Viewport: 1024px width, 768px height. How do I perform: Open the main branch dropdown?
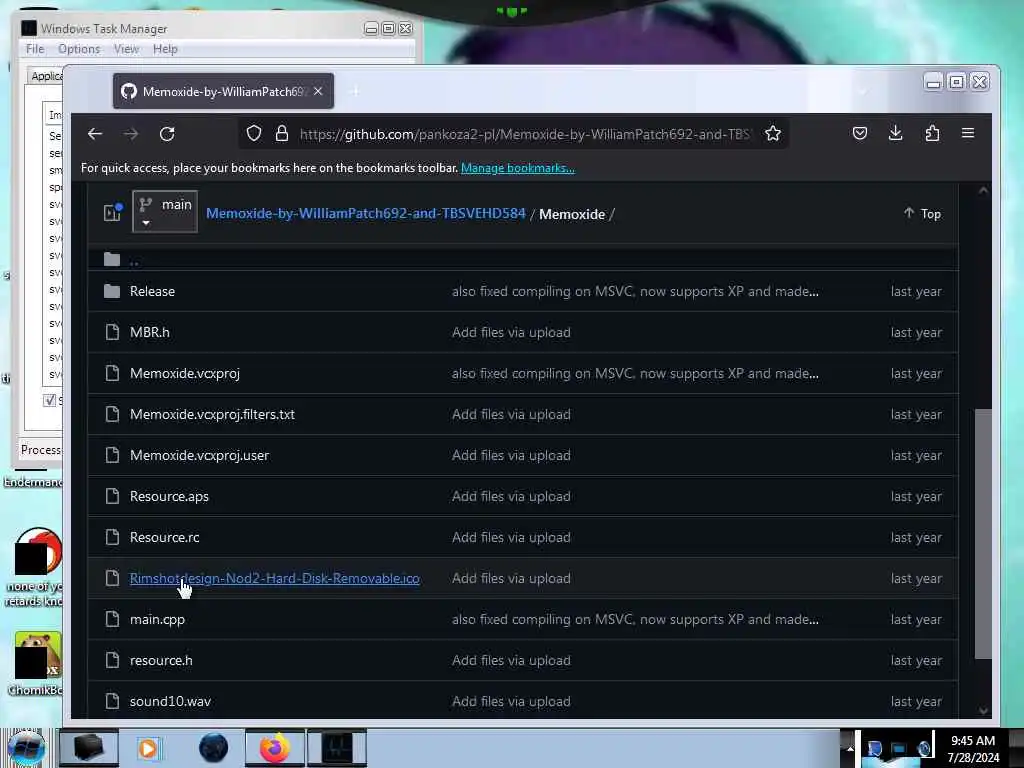pos(165,212)
